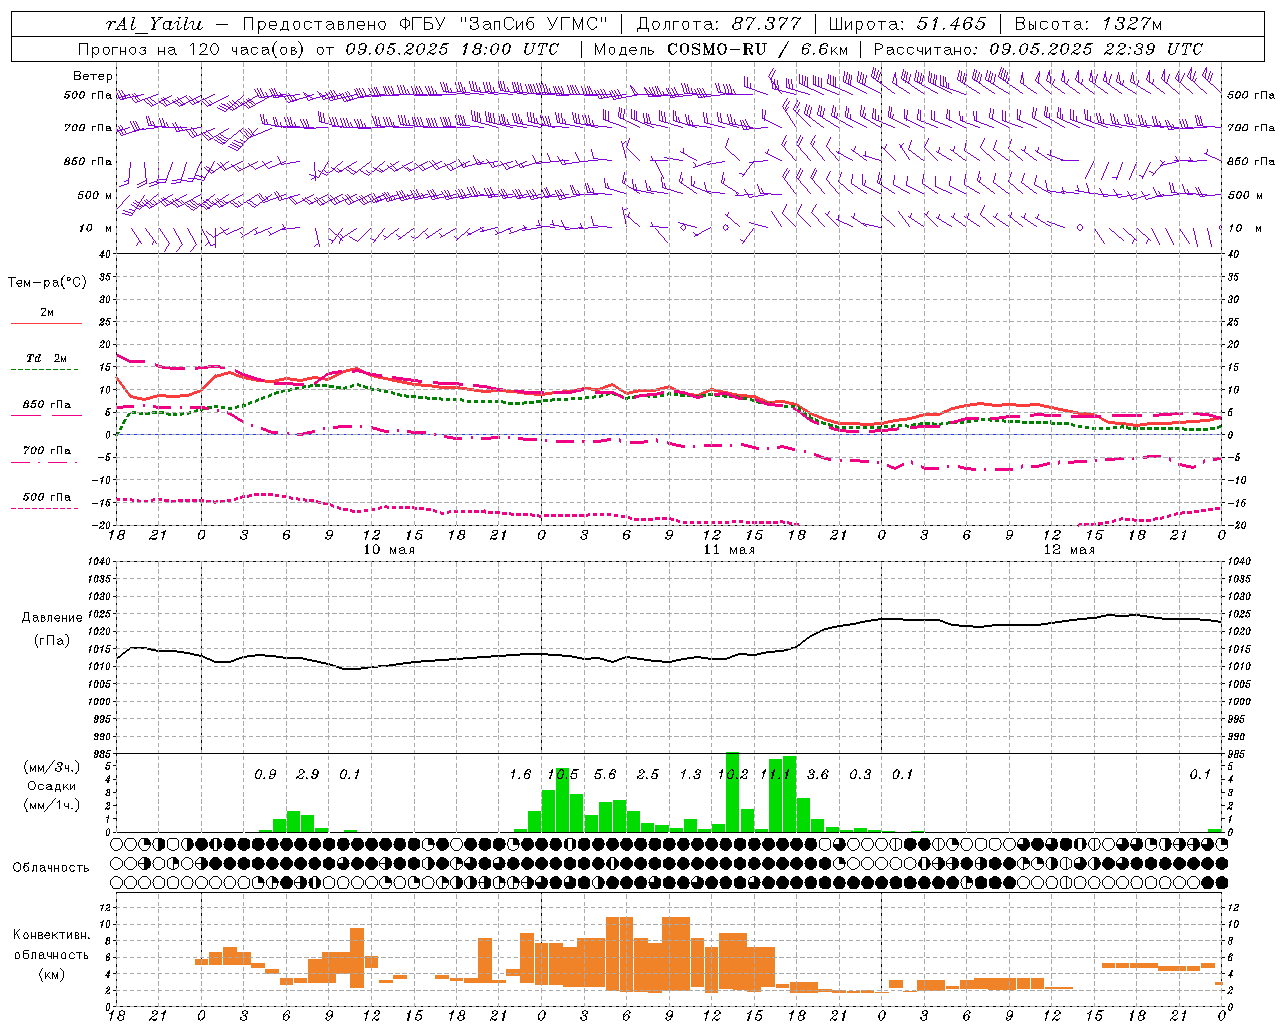Click the 2.9 precipitation total

click(307, 775)
